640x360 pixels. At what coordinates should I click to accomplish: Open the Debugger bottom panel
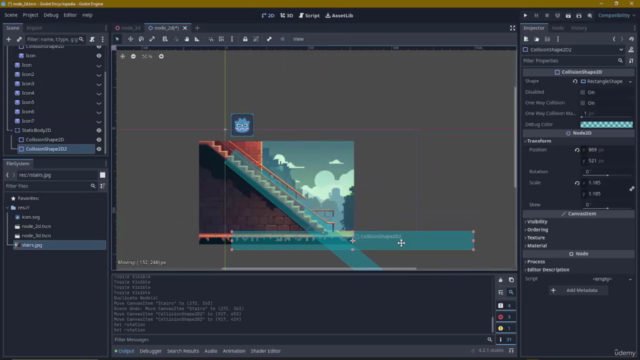click(151, 351)
